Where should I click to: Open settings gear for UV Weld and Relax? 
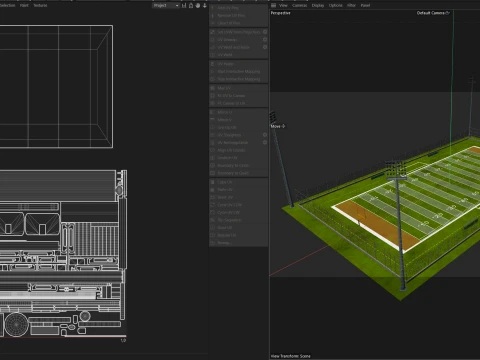(265, 47)
